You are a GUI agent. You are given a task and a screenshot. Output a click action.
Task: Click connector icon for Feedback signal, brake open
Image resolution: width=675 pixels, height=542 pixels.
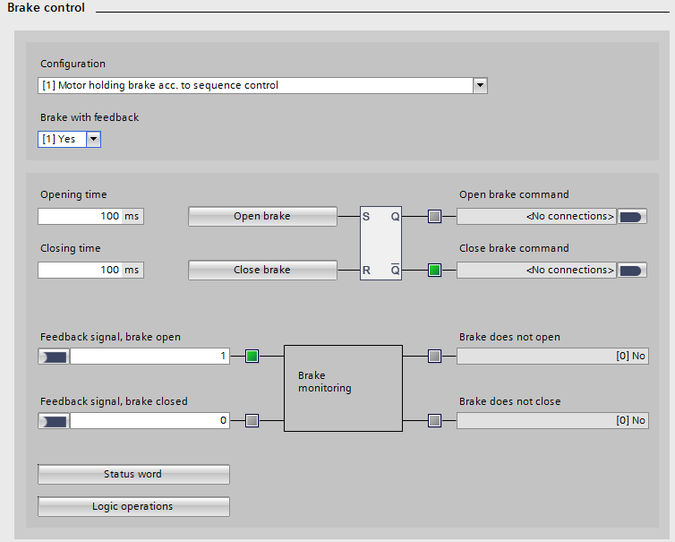click(x=54, y=356)
